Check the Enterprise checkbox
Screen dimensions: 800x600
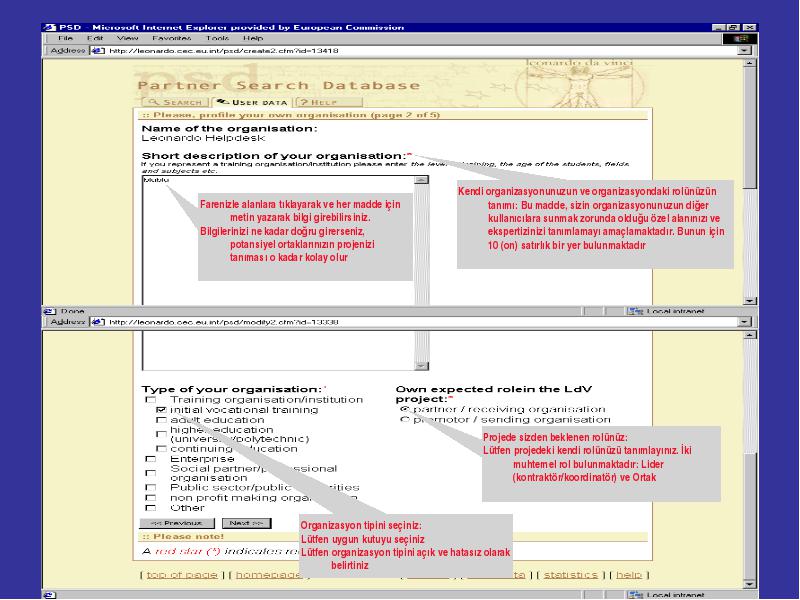[x=151, y=459]
